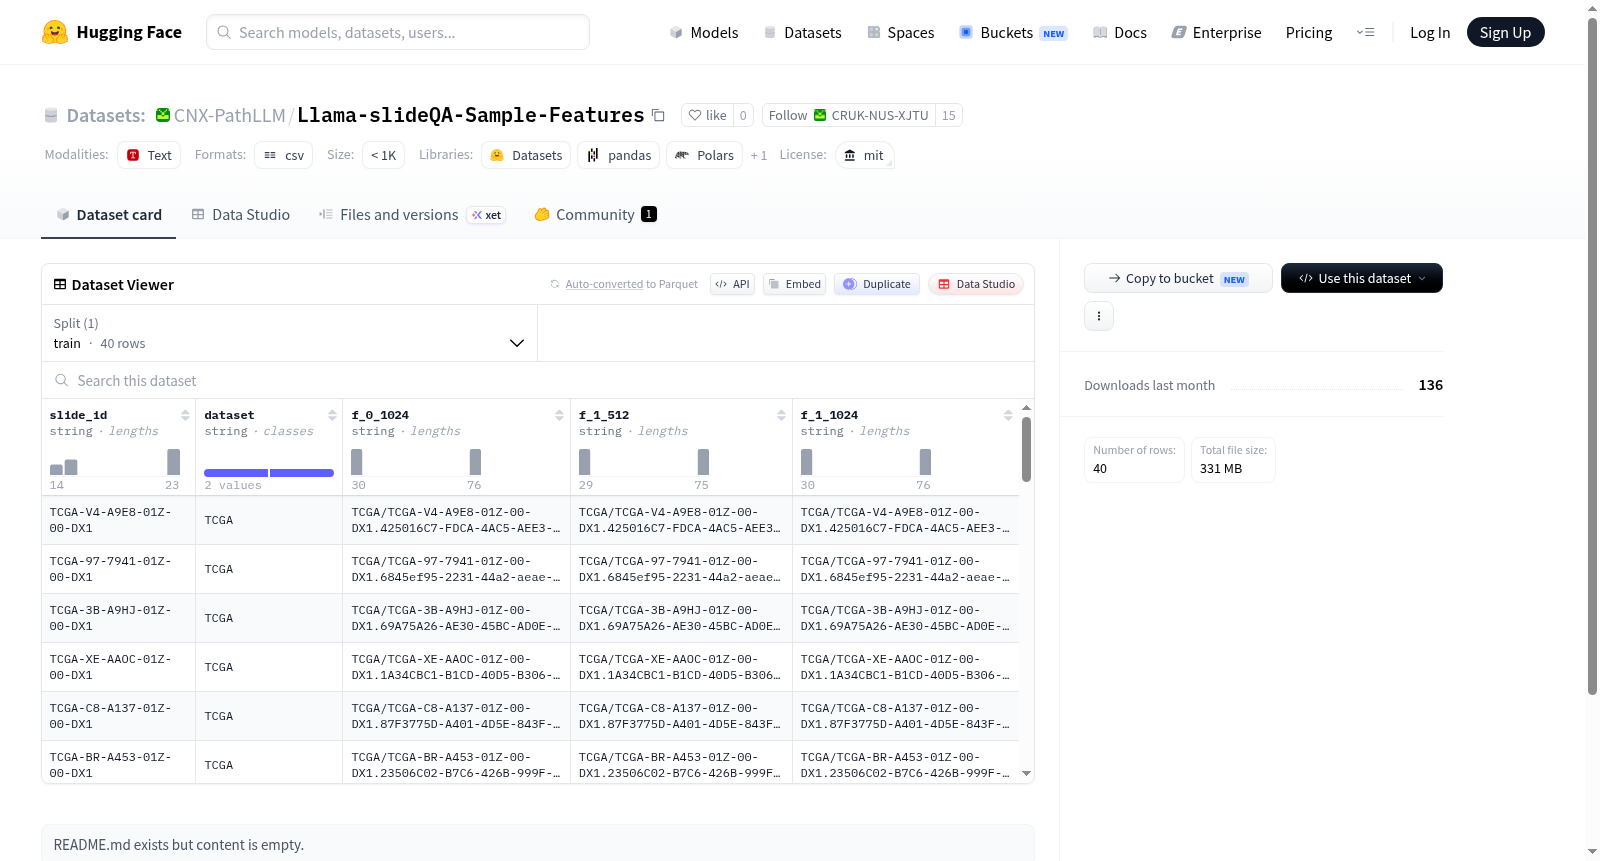Open the Use this dataset dropdown
This screenshot has height=861, width=1600.
click(1362, 278)
